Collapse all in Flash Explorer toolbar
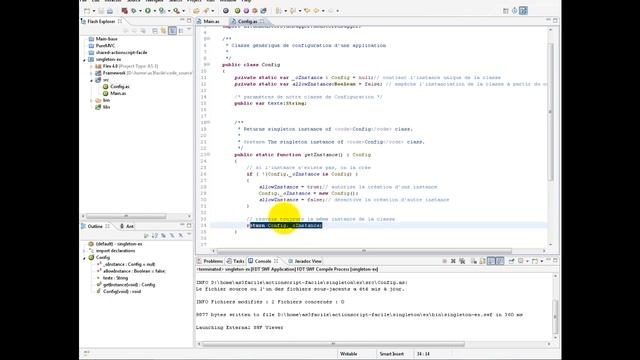Viewport: 640px width, 360px height. 155,31
